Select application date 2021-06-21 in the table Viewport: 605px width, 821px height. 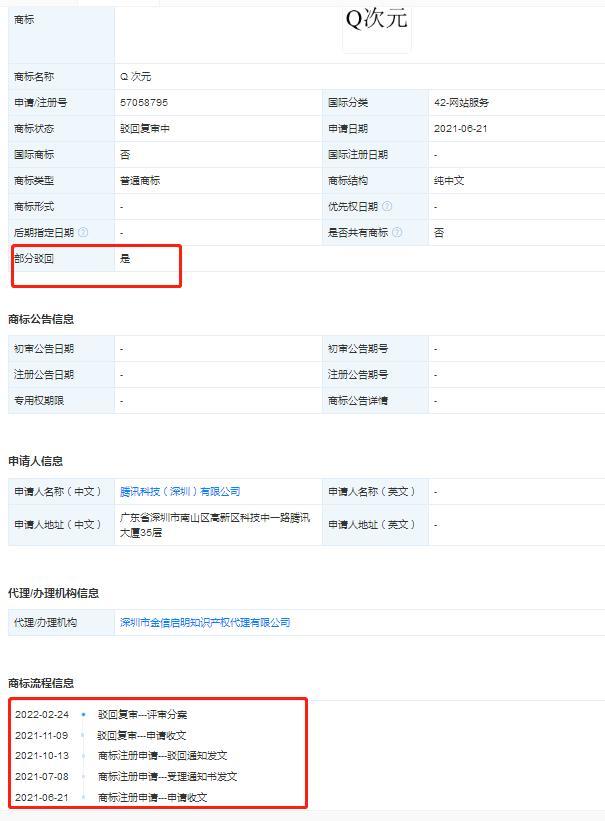[460, 128]
